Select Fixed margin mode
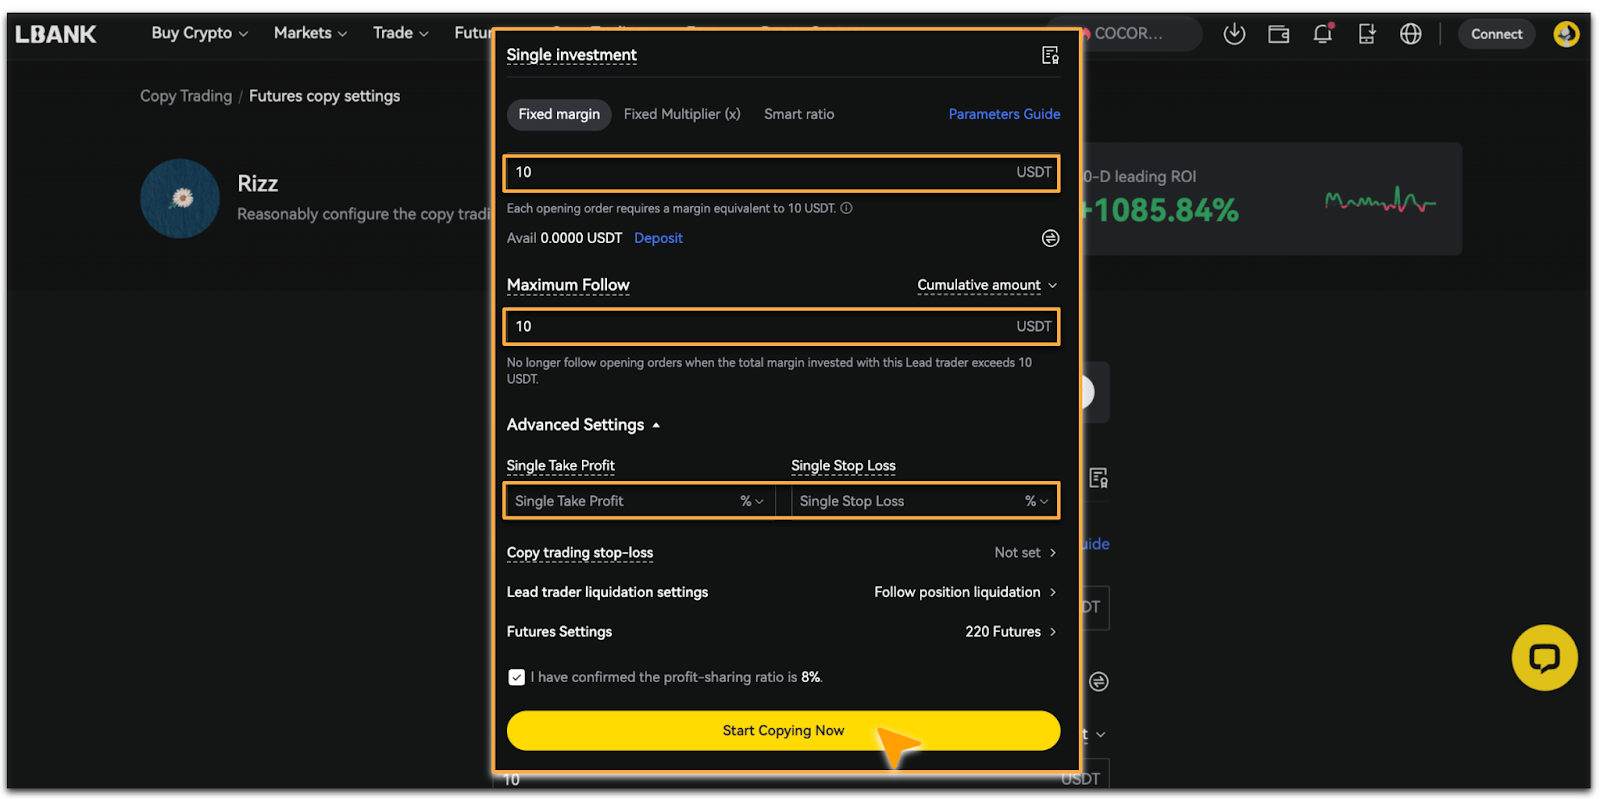1600x799 pixels. pos(559,114)
